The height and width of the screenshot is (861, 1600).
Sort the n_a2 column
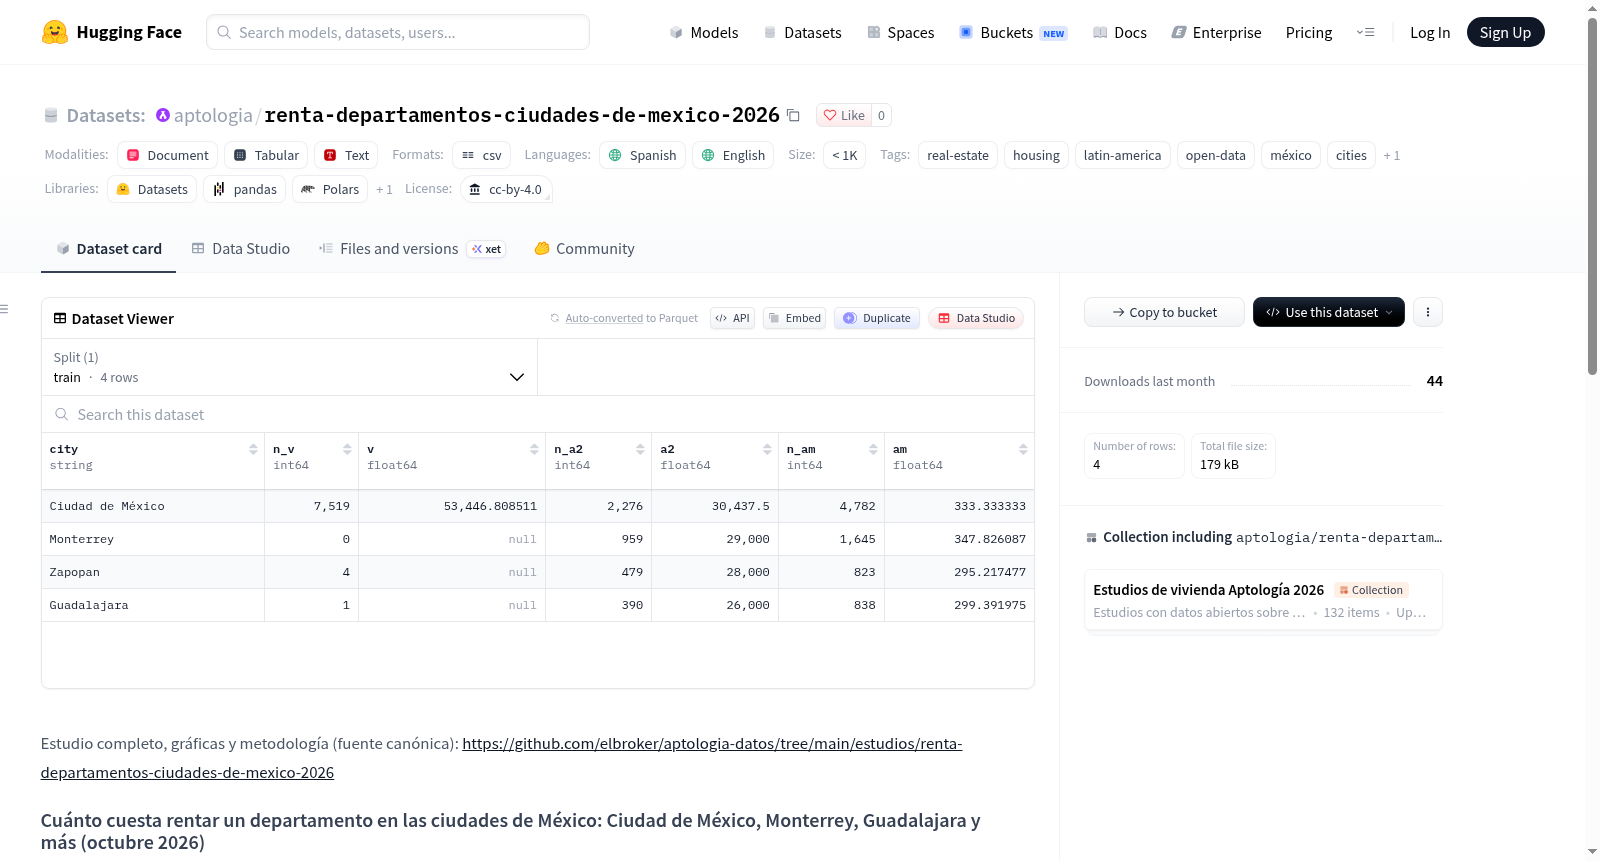click(640, 449)
